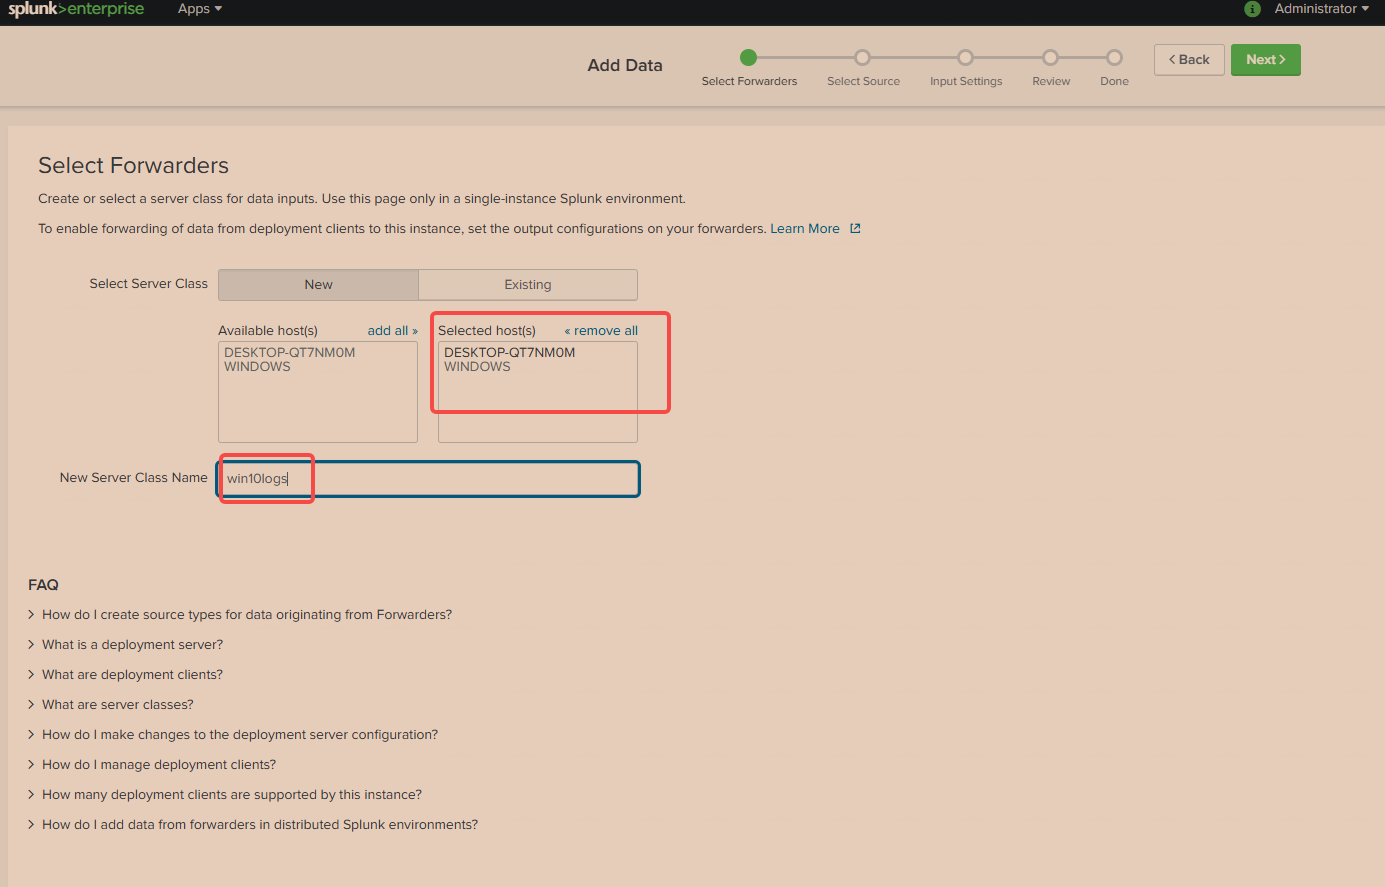Expand FAQ on how many deployment clients supported
The image size is (1385, 887).
(225, 795)
